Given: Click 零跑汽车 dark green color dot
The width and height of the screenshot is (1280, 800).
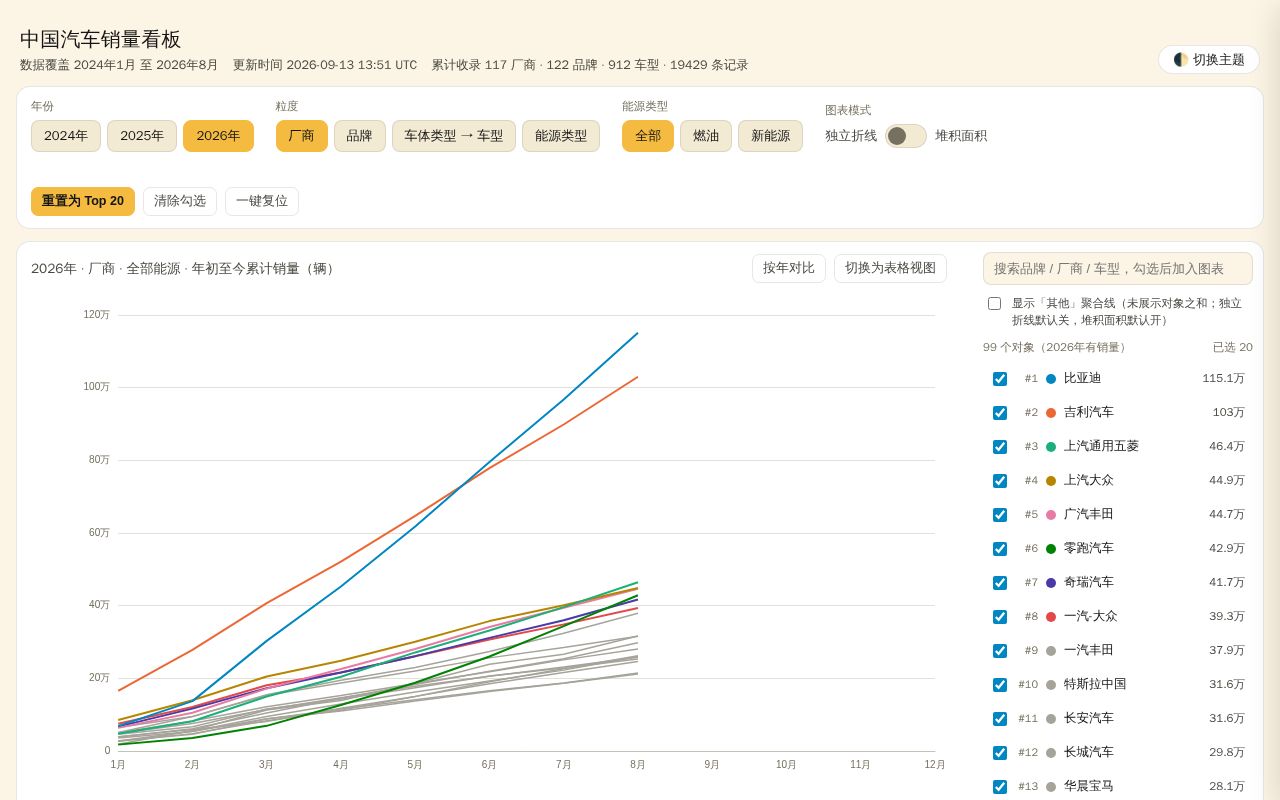Looking at the screenshot, I should click(x=1051, y=549).
